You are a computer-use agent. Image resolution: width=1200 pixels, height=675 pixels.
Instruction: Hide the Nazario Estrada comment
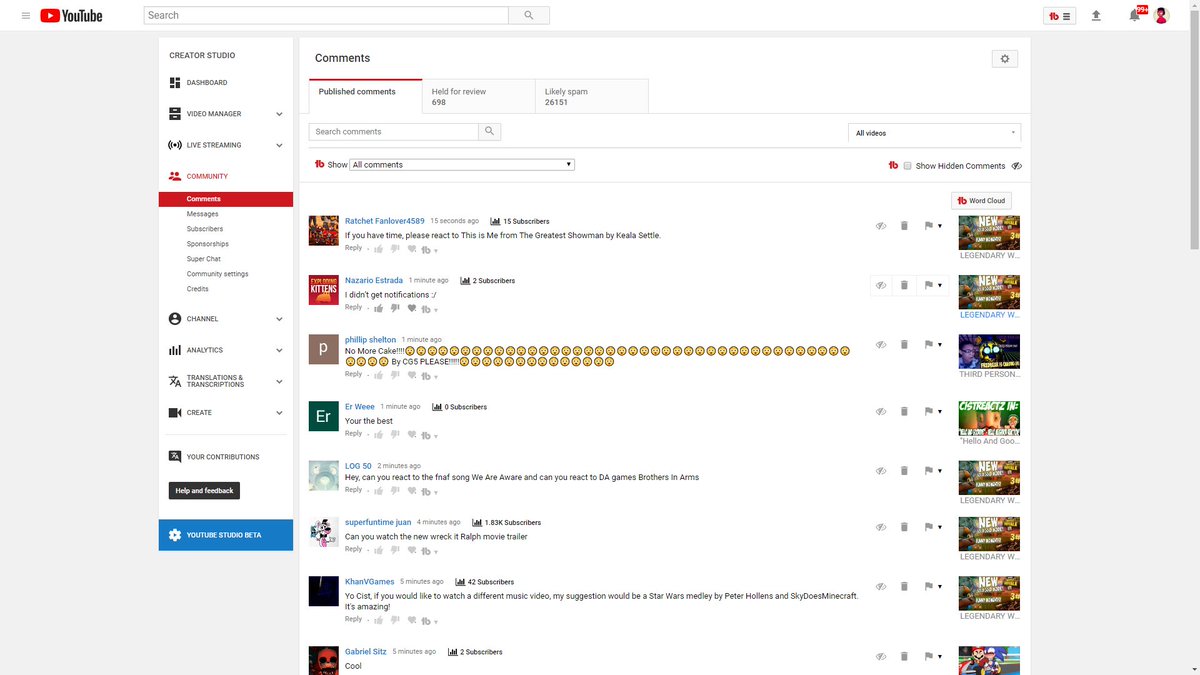click(x=881, y=285)
